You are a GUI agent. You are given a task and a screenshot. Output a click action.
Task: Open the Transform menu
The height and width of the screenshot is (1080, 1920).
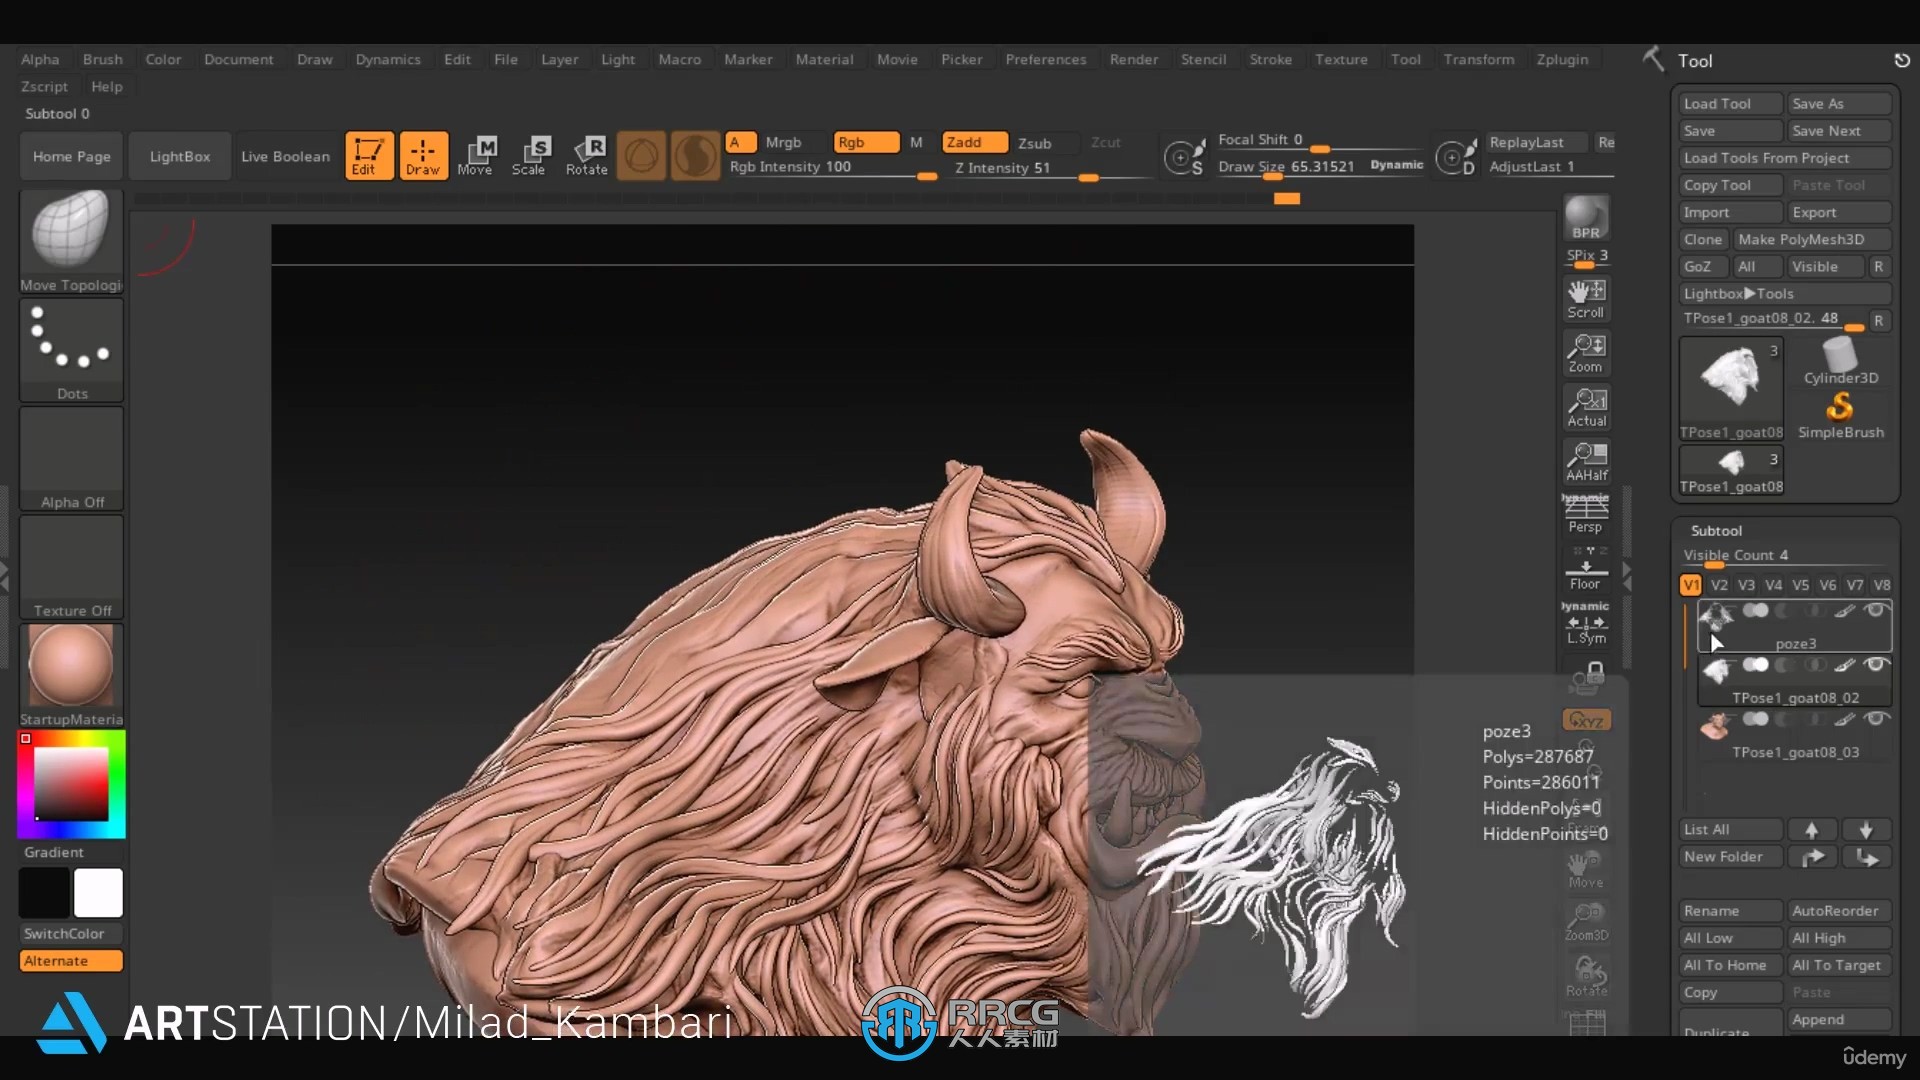click(x=1478, y=59)
